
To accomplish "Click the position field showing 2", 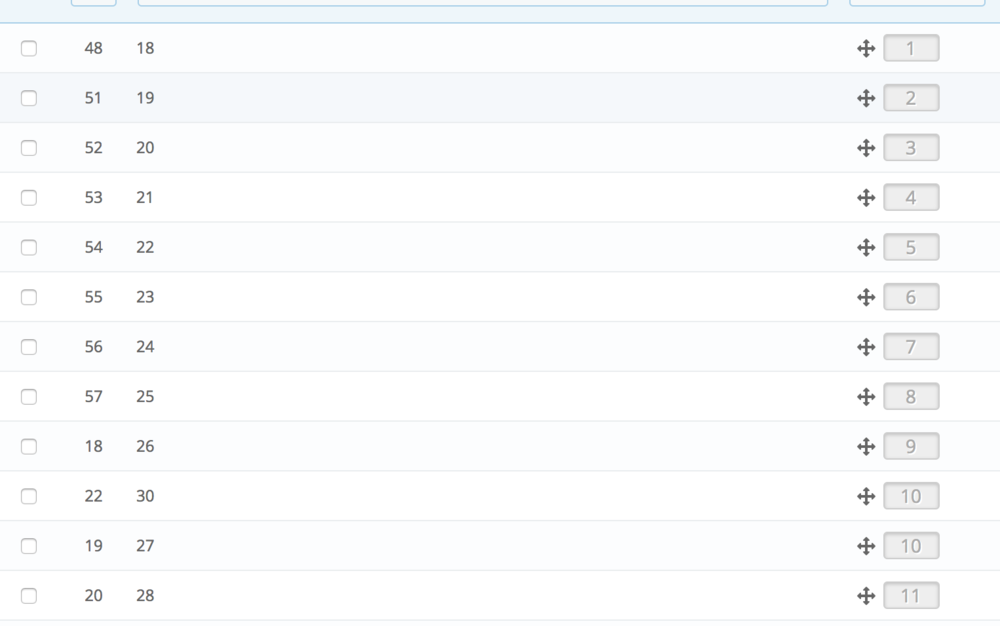I will point(911,98).
